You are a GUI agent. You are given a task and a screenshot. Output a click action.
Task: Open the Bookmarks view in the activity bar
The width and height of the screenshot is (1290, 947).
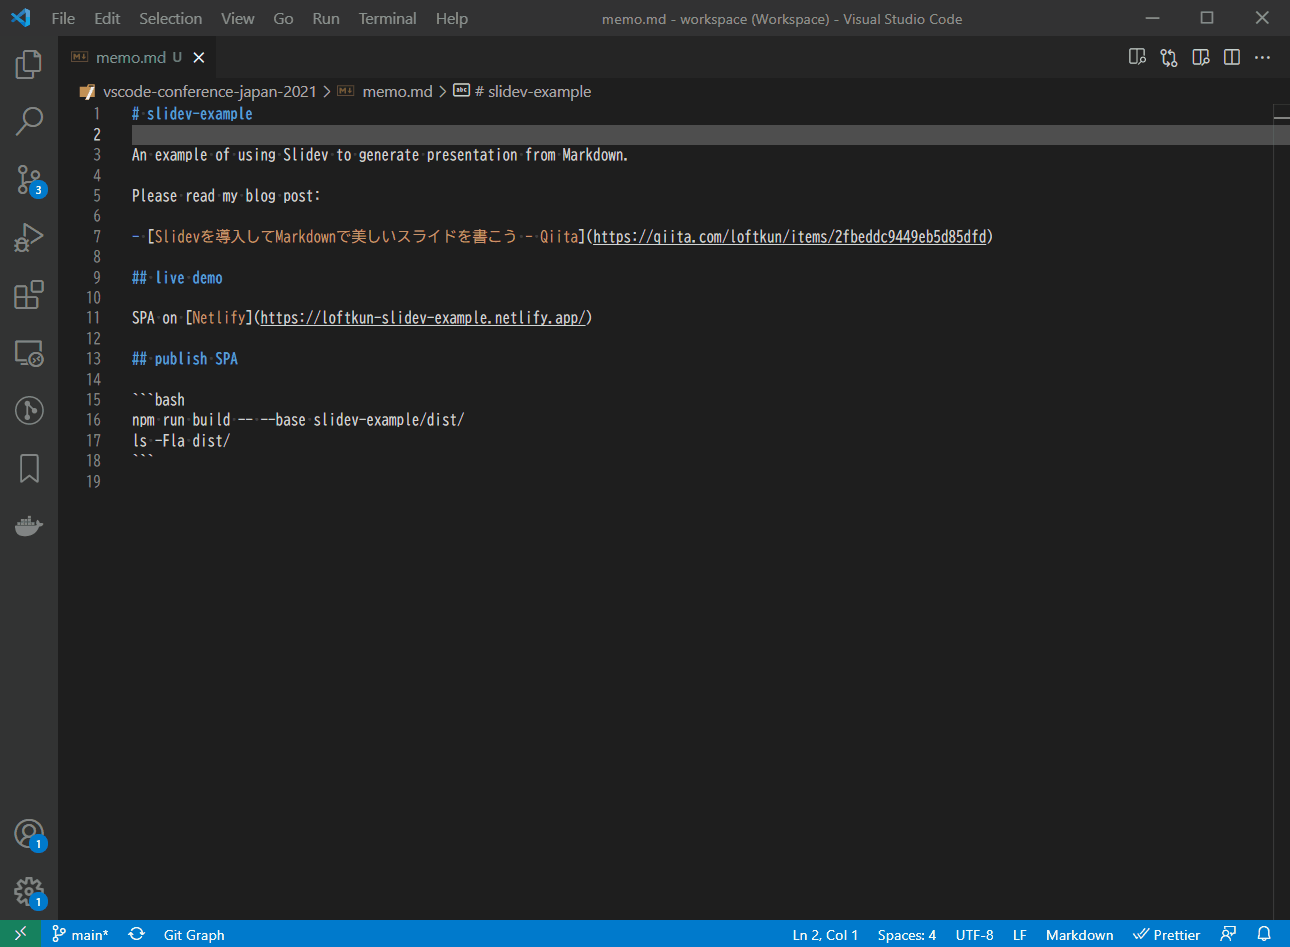click(x=29, y=468)
